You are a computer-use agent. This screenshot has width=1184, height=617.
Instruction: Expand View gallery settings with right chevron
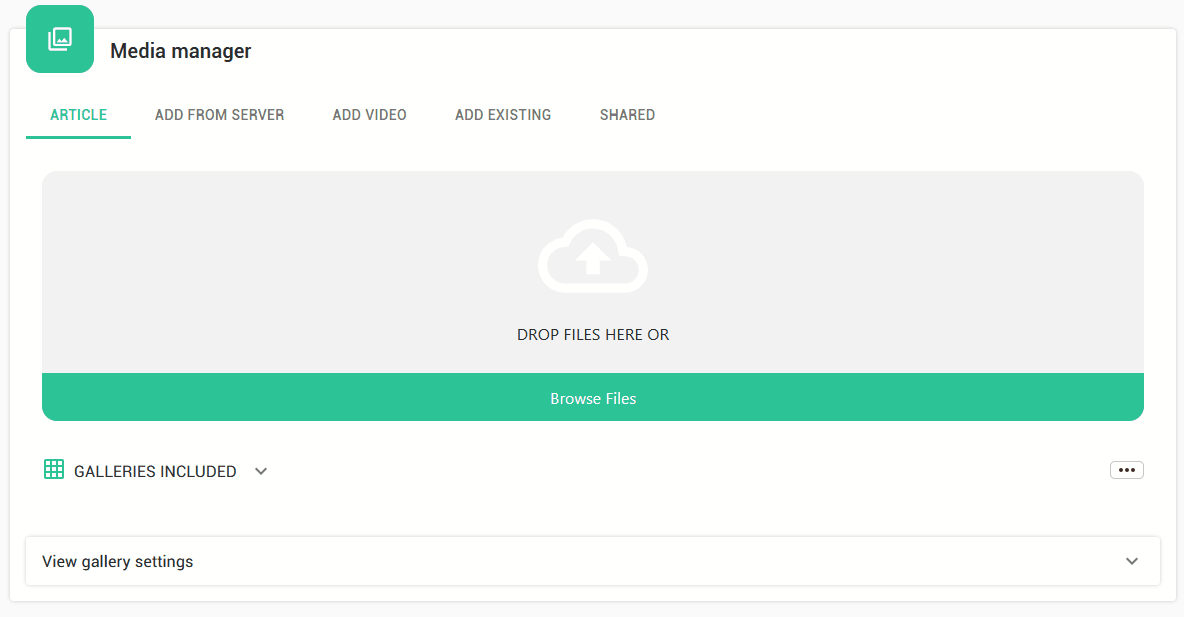1131,561
